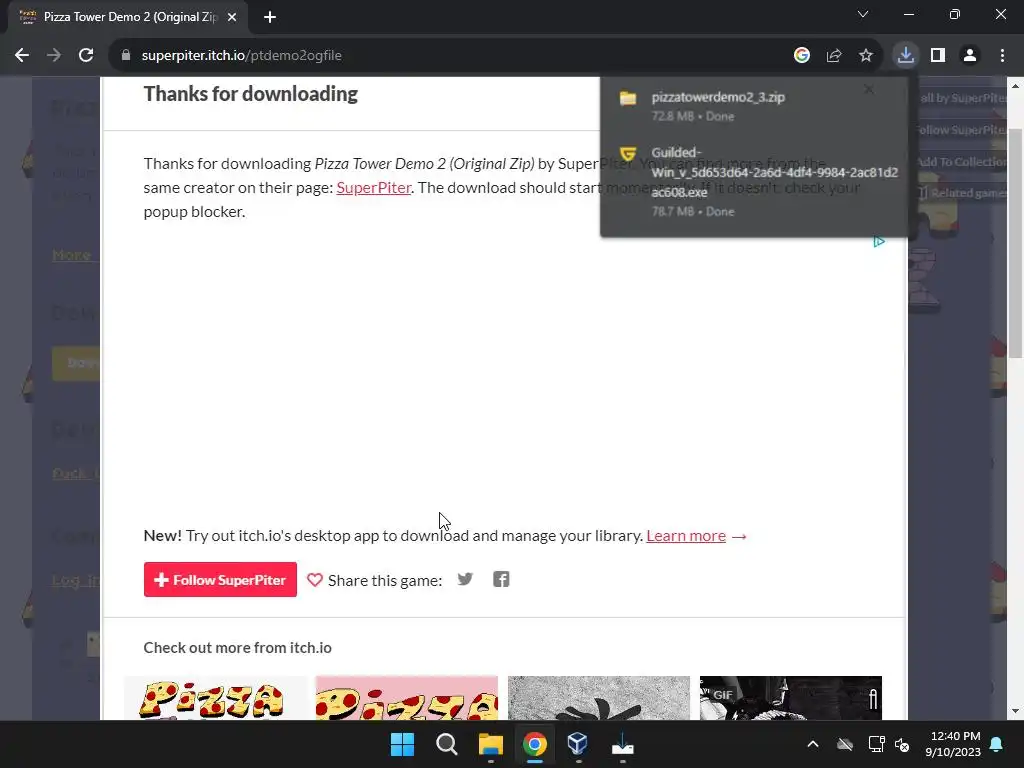The width and height of the screenshot is (1024, 768).
Task: Open the Chrome three-dot menu
Action: (1002, 56)
